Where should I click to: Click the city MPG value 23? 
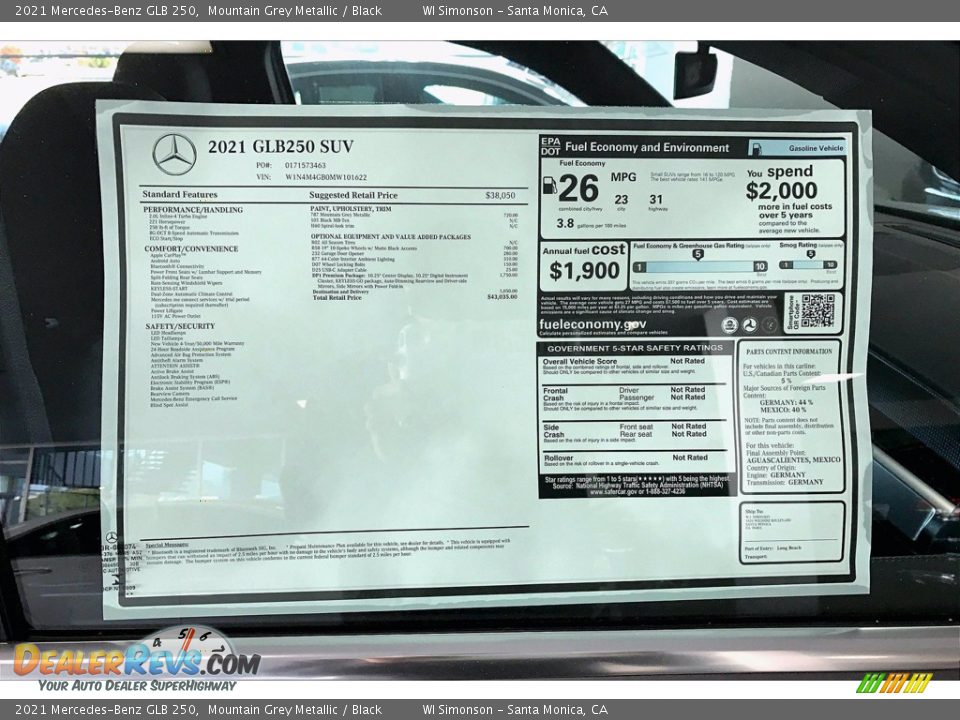pyautogui.click(x=621, y=200)
